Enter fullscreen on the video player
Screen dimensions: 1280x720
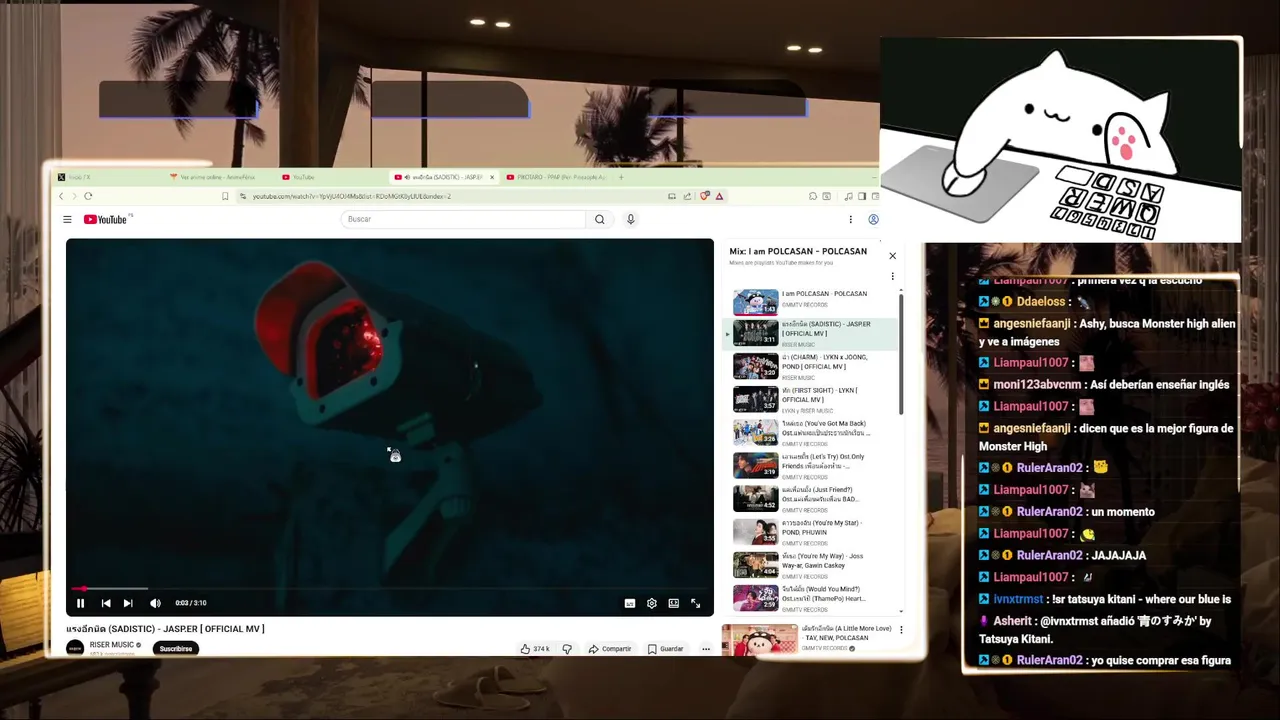tap(696, 603)
